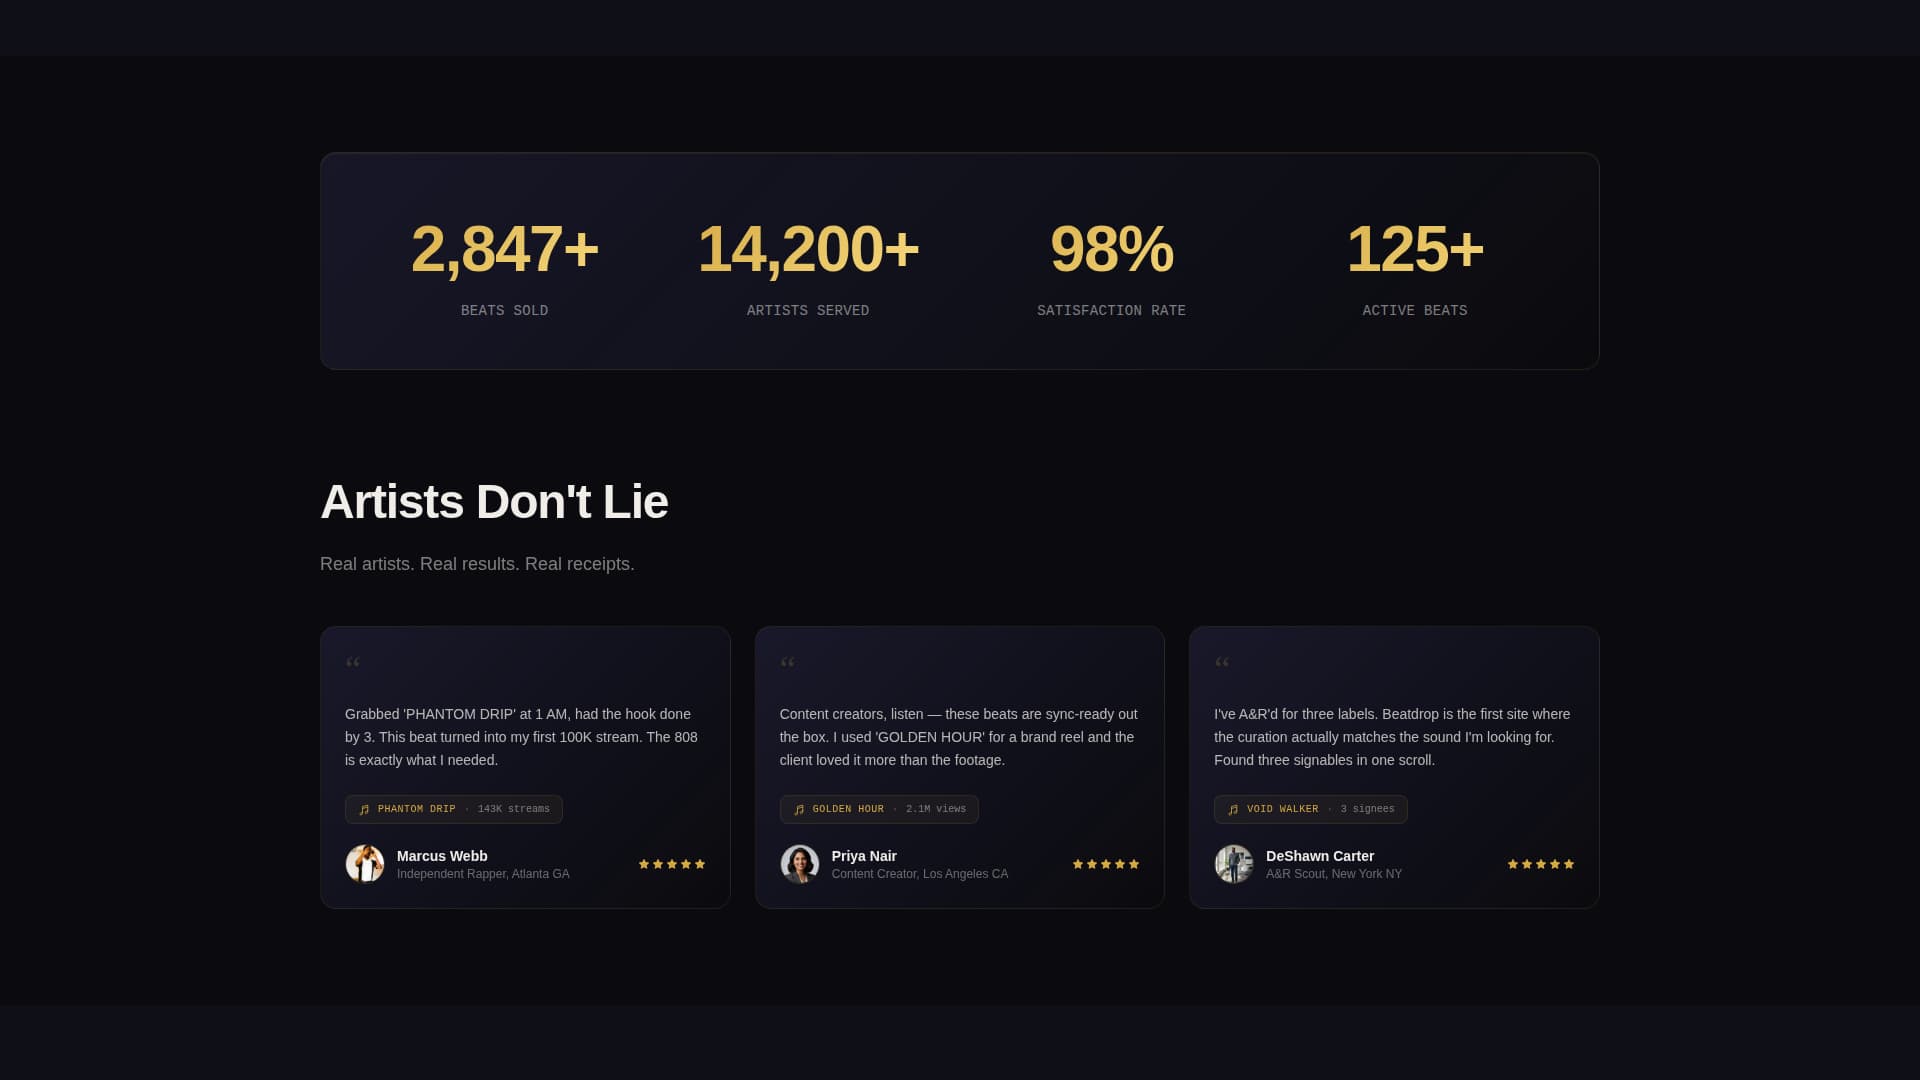
Task: Click the quote mark in Marcus Webb's testimonial
Action: click(x=353, y=663)
